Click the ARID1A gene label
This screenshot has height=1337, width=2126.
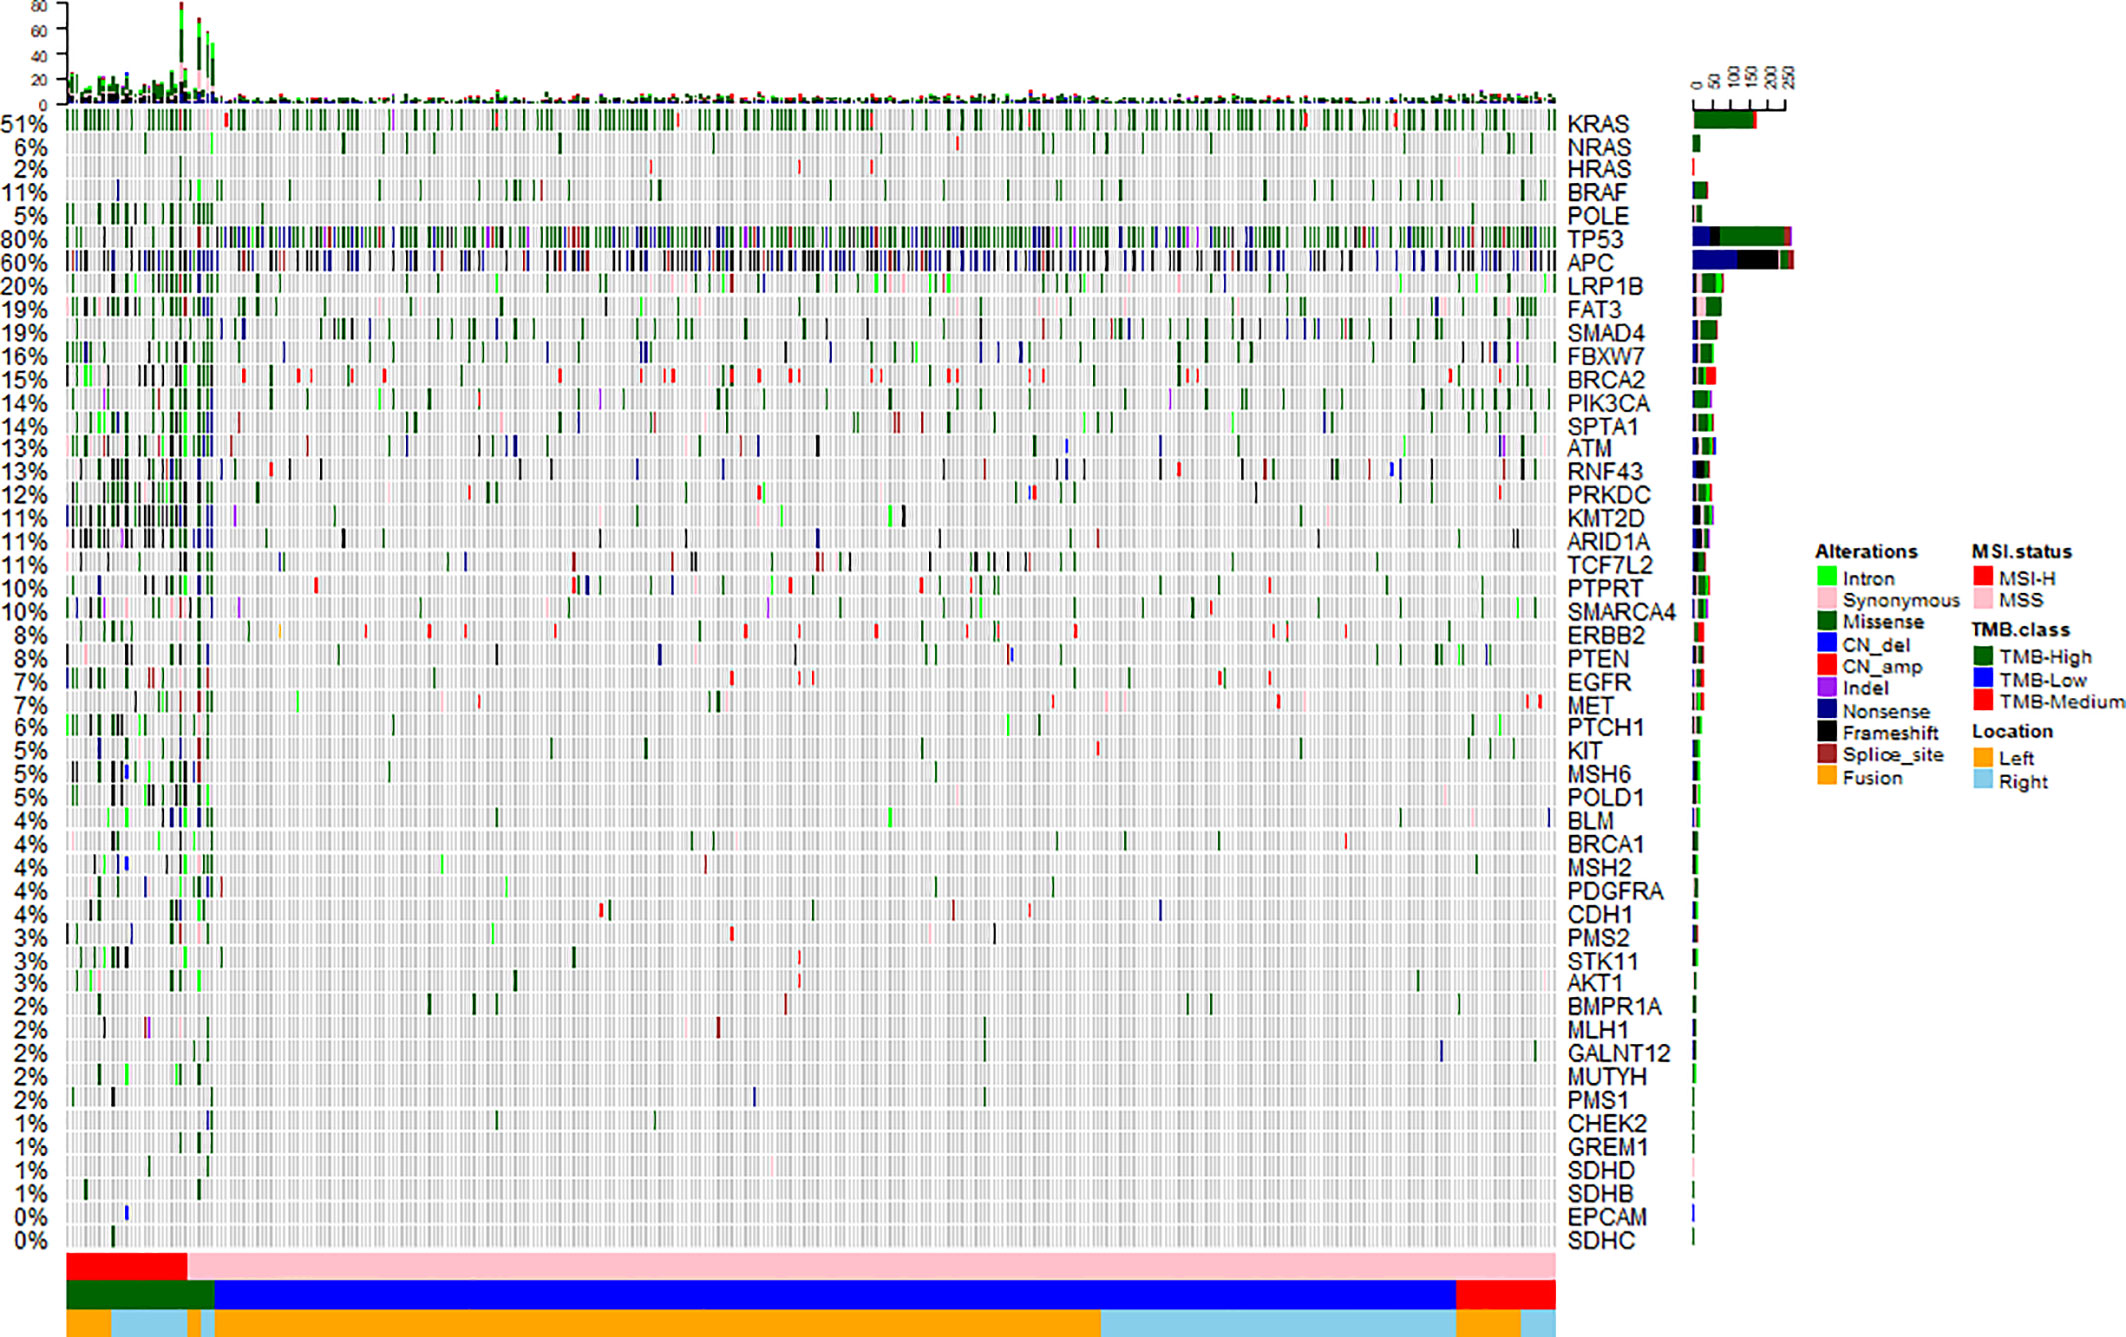(1608, 542)
